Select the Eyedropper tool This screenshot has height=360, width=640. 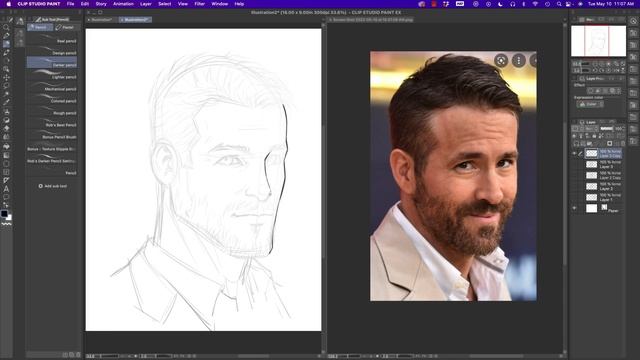(6, 102)
